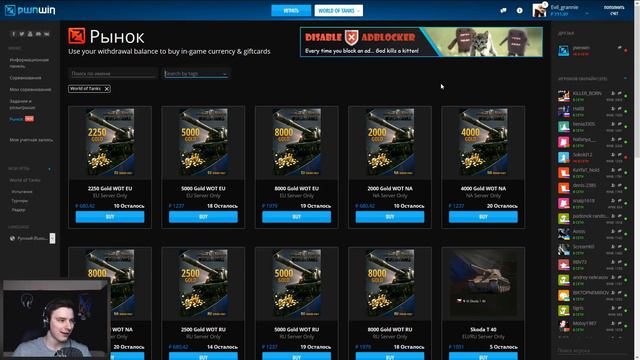This screenshot has width=640, height=360.
Task: Open the Skoda T 40 tank thumbnail
Action: [483, 283]
